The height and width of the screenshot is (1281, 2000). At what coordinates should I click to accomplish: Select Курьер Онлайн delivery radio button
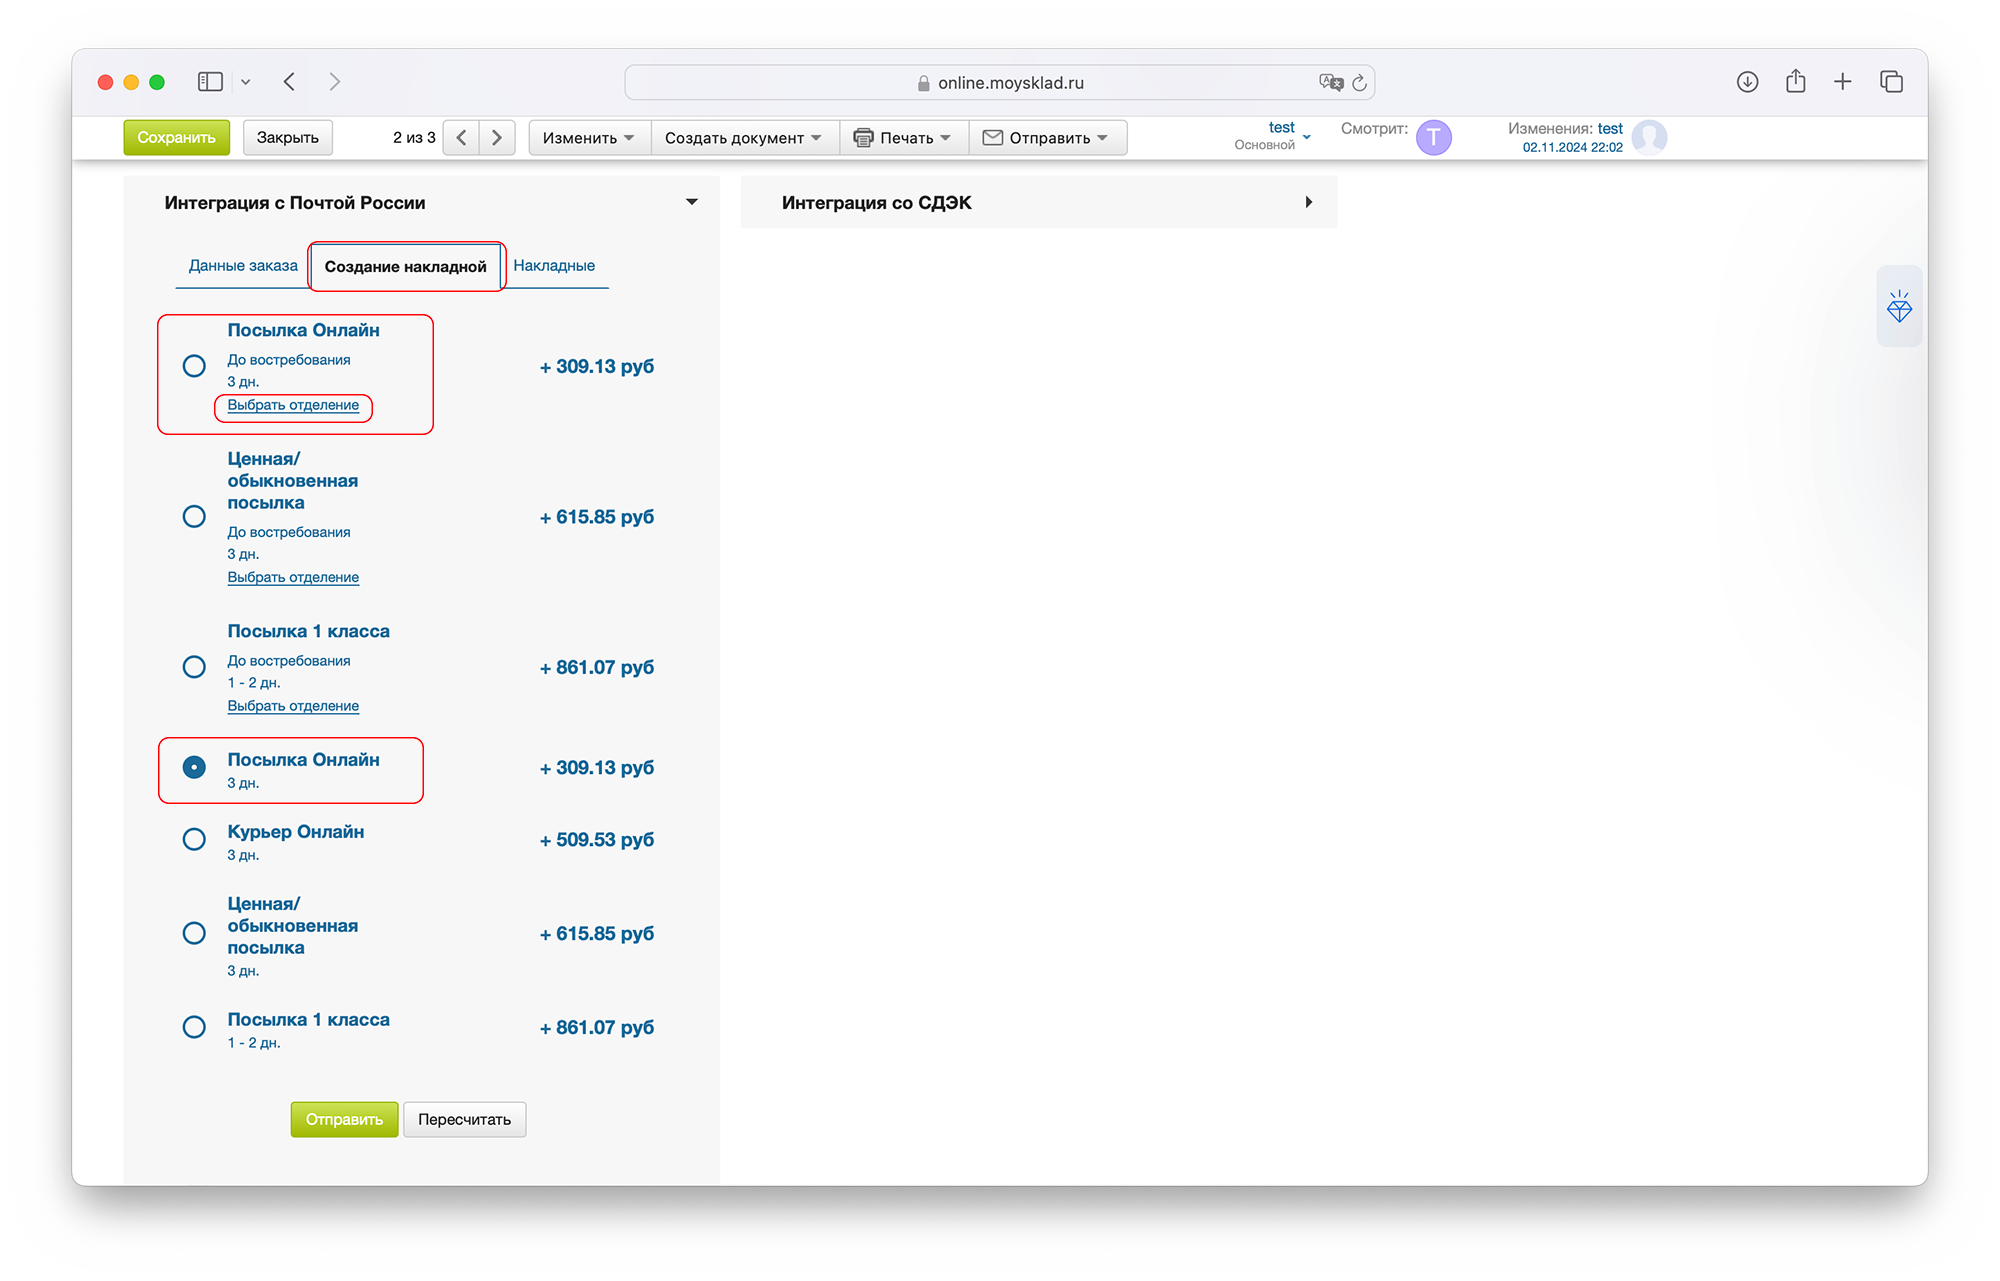tap(194, 839)
